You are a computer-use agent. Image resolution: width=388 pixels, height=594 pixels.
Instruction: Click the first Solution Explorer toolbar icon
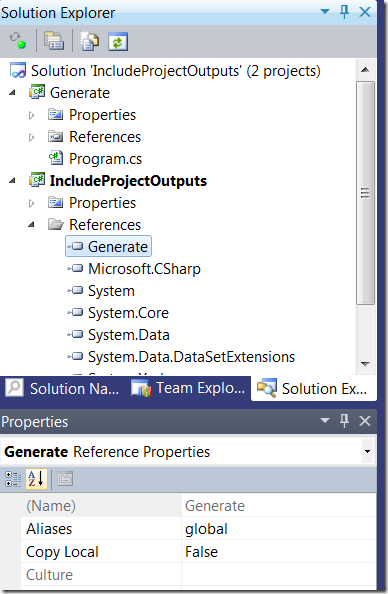18,41
